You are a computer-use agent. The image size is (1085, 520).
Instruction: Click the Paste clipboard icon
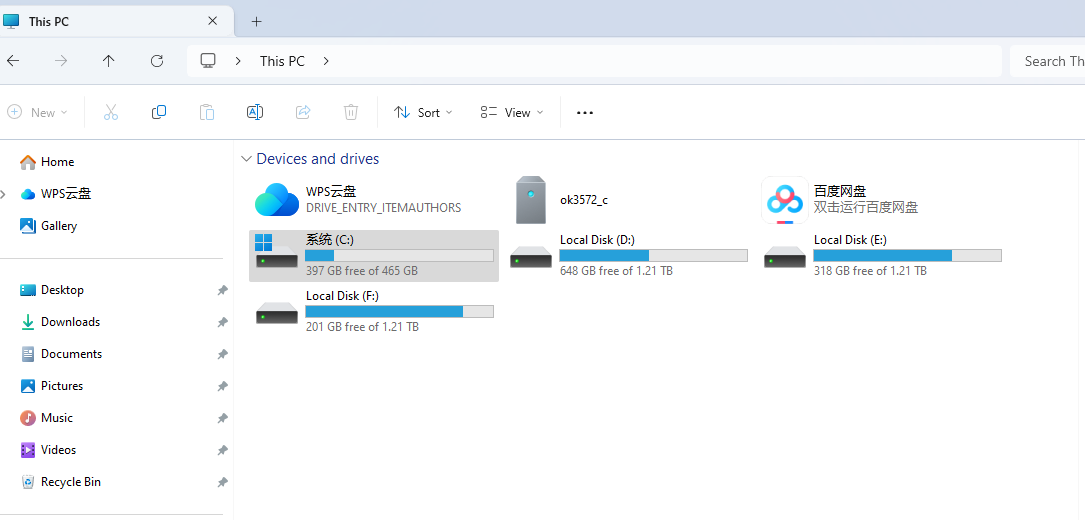(206, 112)
